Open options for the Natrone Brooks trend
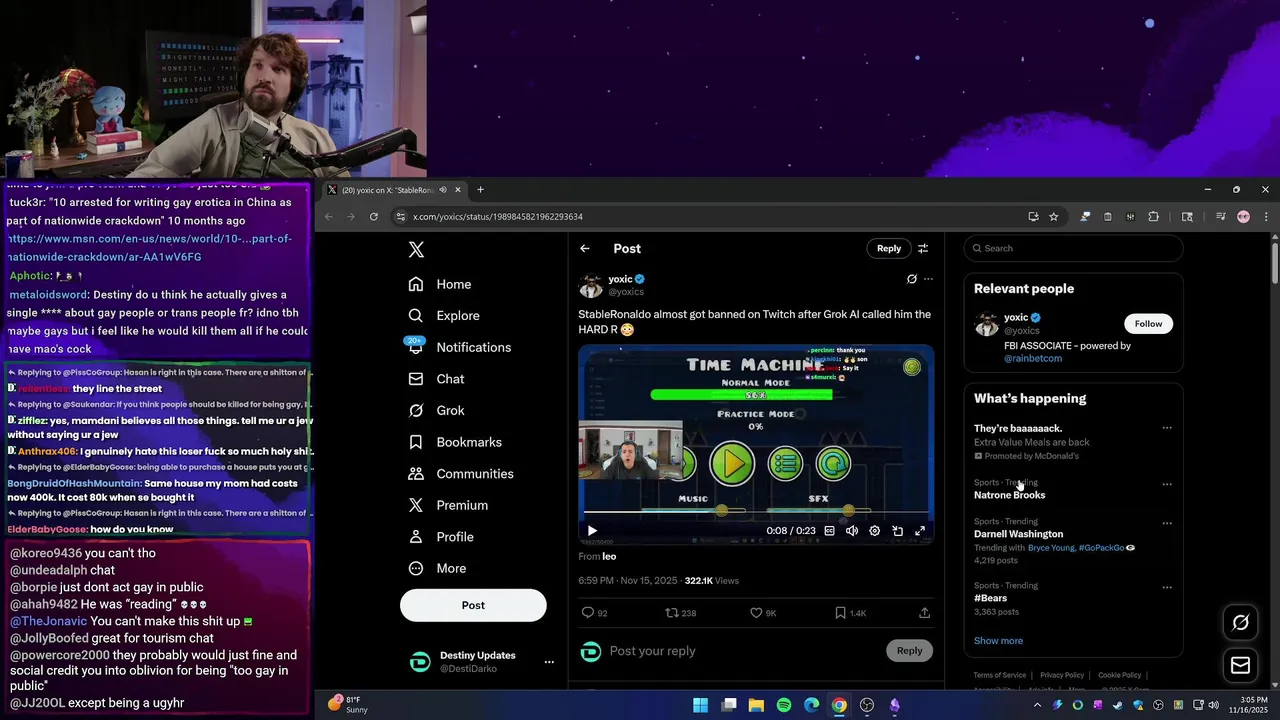 click(x=1166, y=484)
